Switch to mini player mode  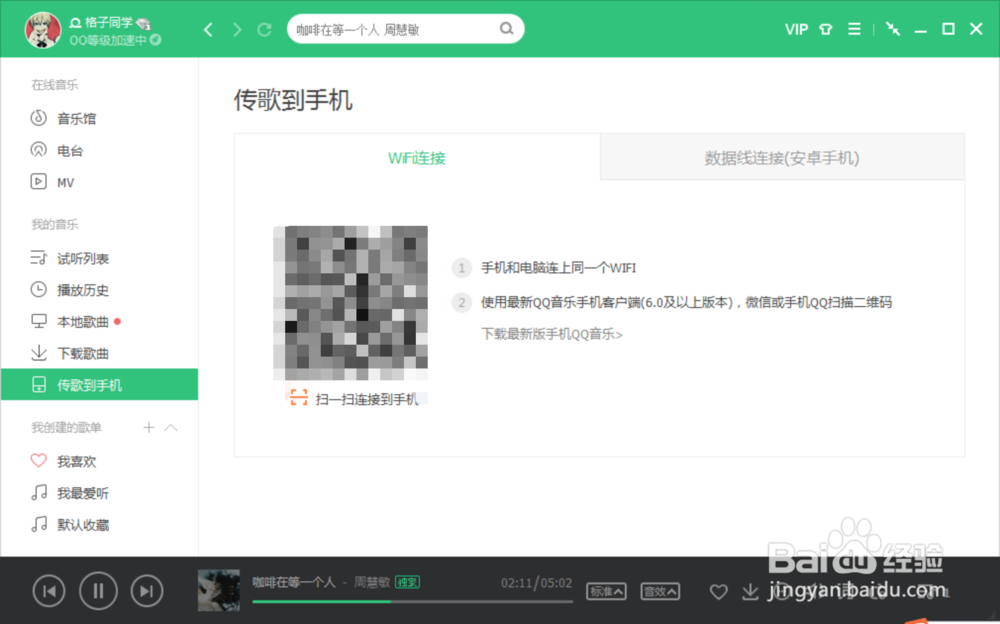coord(893,29)
